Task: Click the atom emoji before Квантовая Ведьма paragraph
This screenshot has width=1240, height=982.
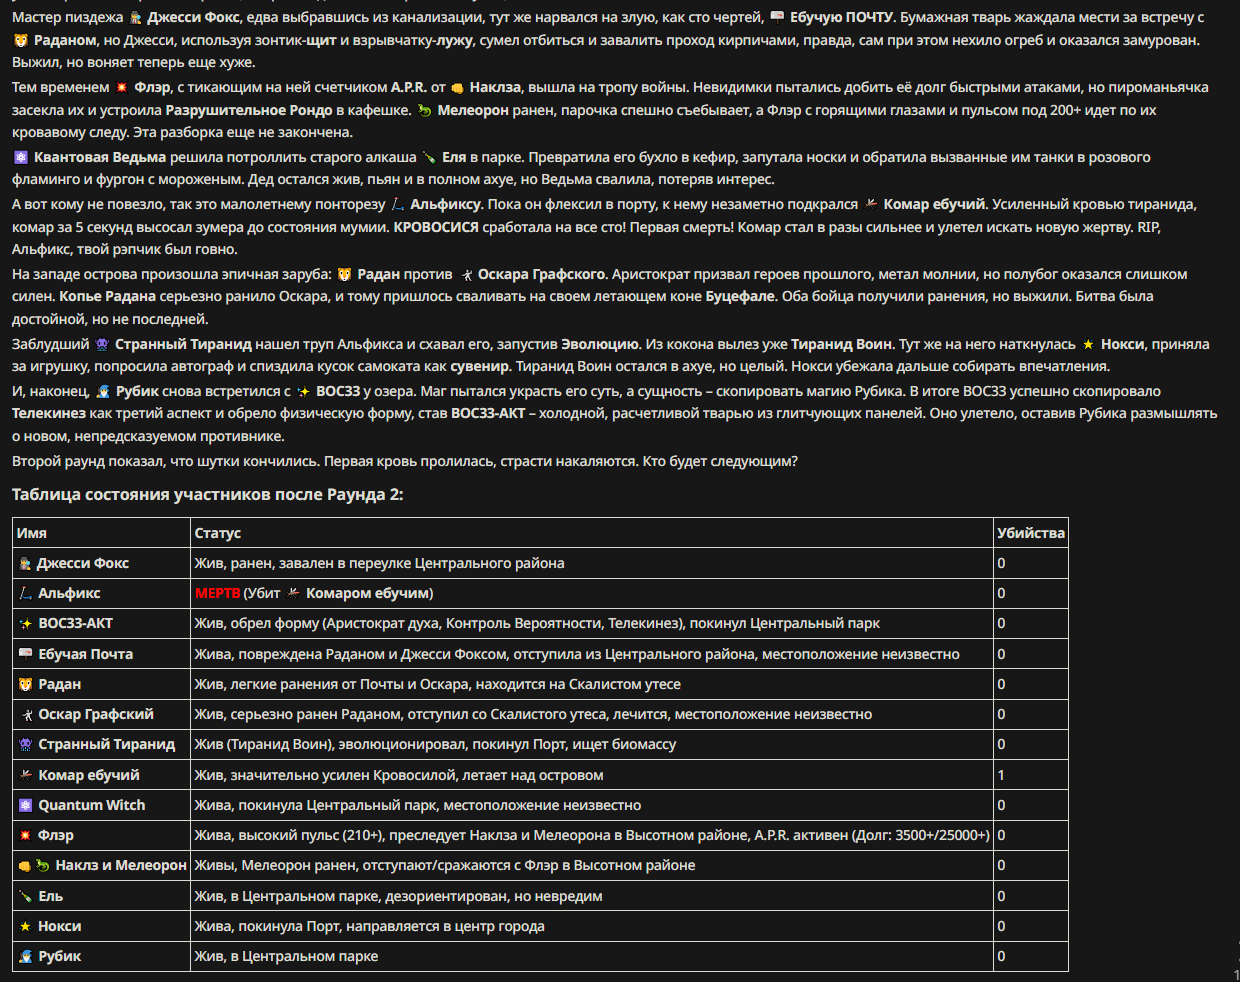Action: tap(21, 158)
